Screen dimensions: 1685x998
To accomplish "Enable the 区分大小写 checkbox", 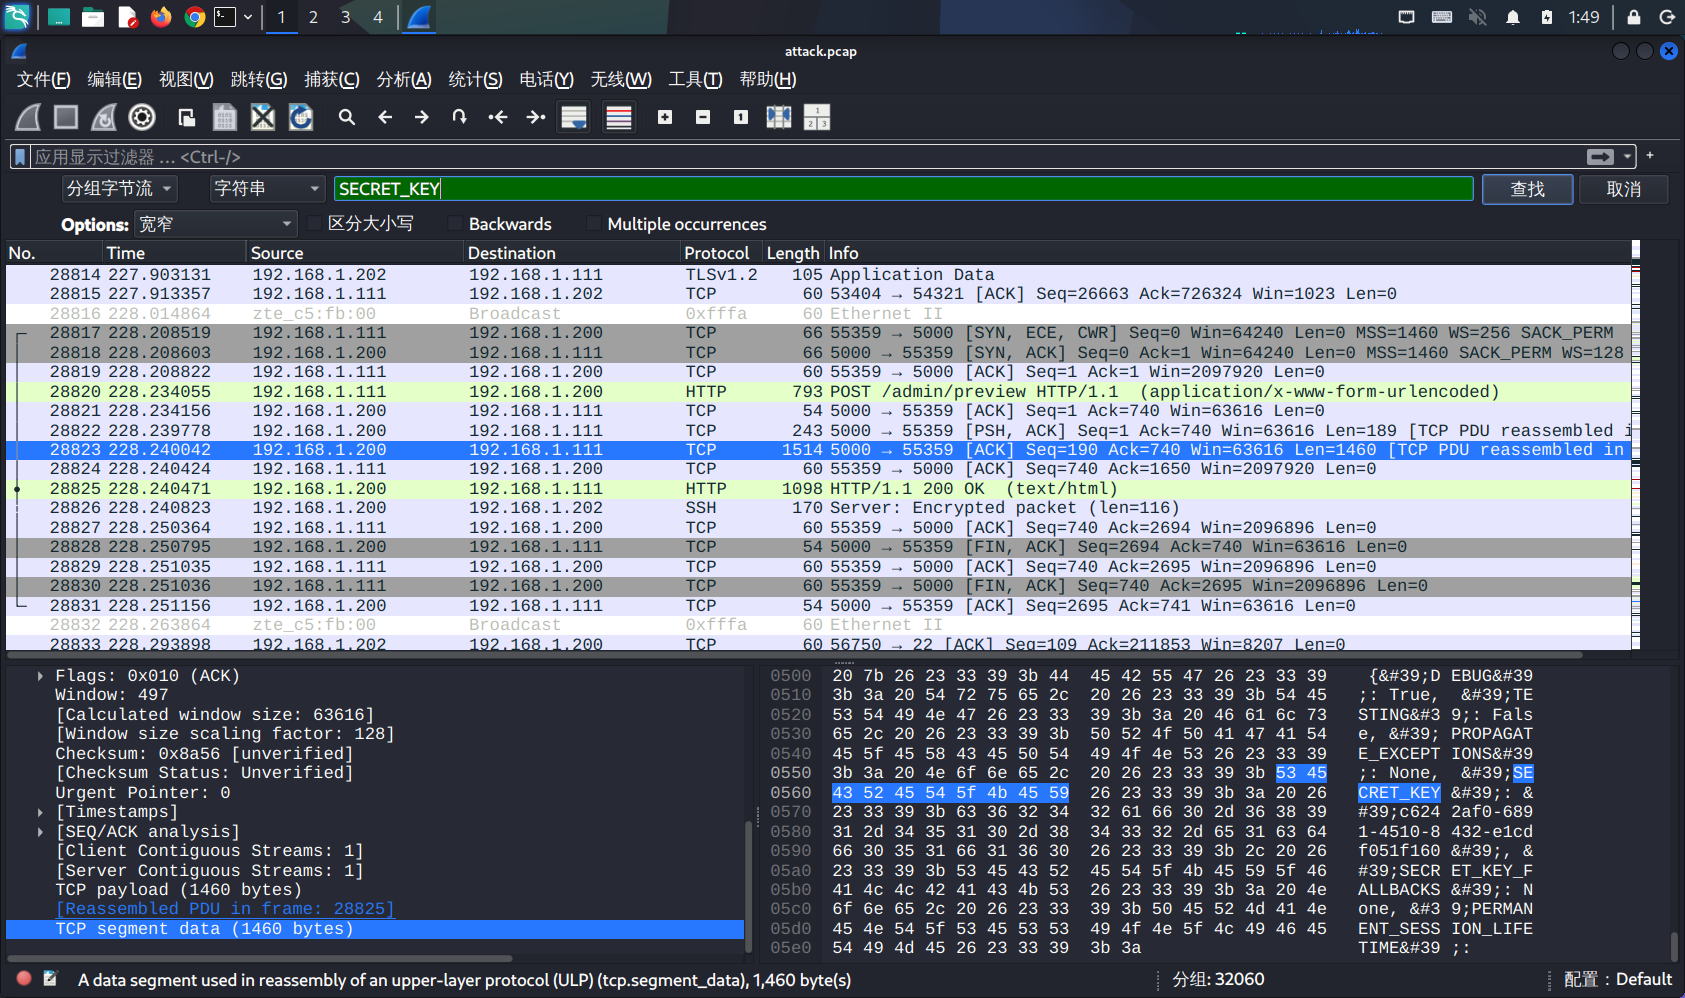I will pyautogui.click(x=316, y=224).
